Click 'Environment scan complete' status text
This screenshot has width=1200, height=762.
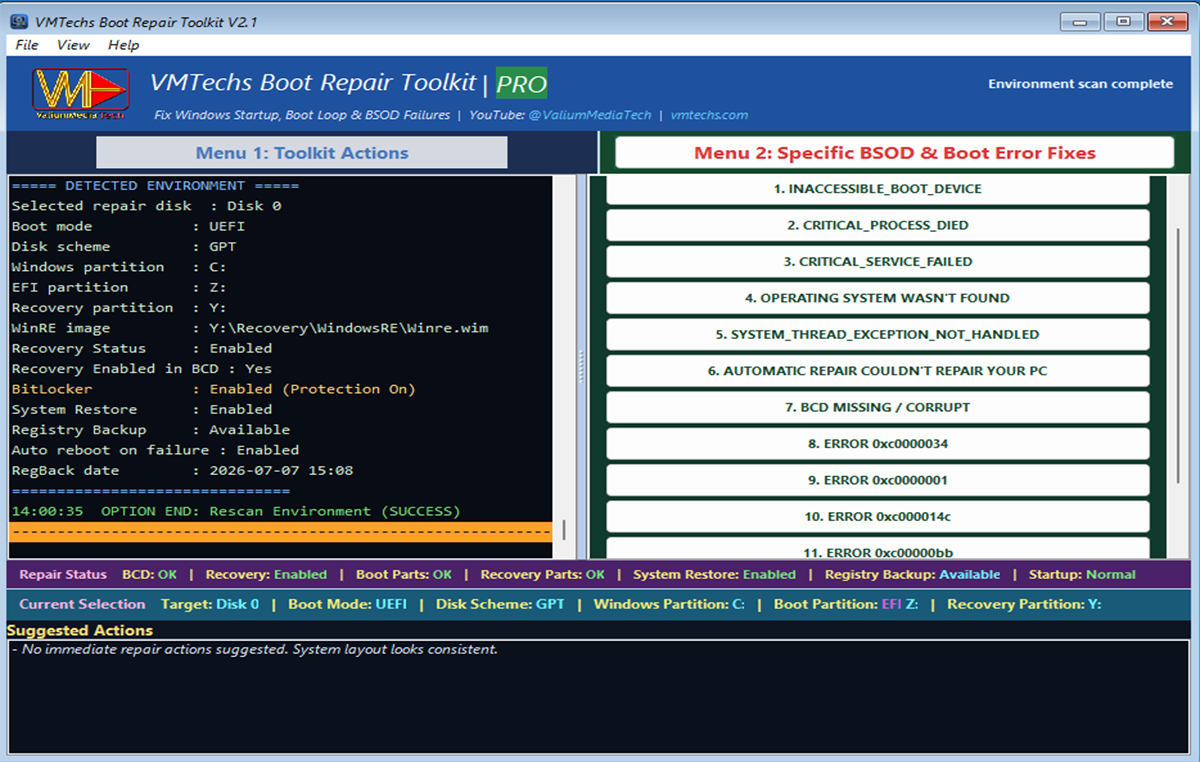(x=1080, y=84)
